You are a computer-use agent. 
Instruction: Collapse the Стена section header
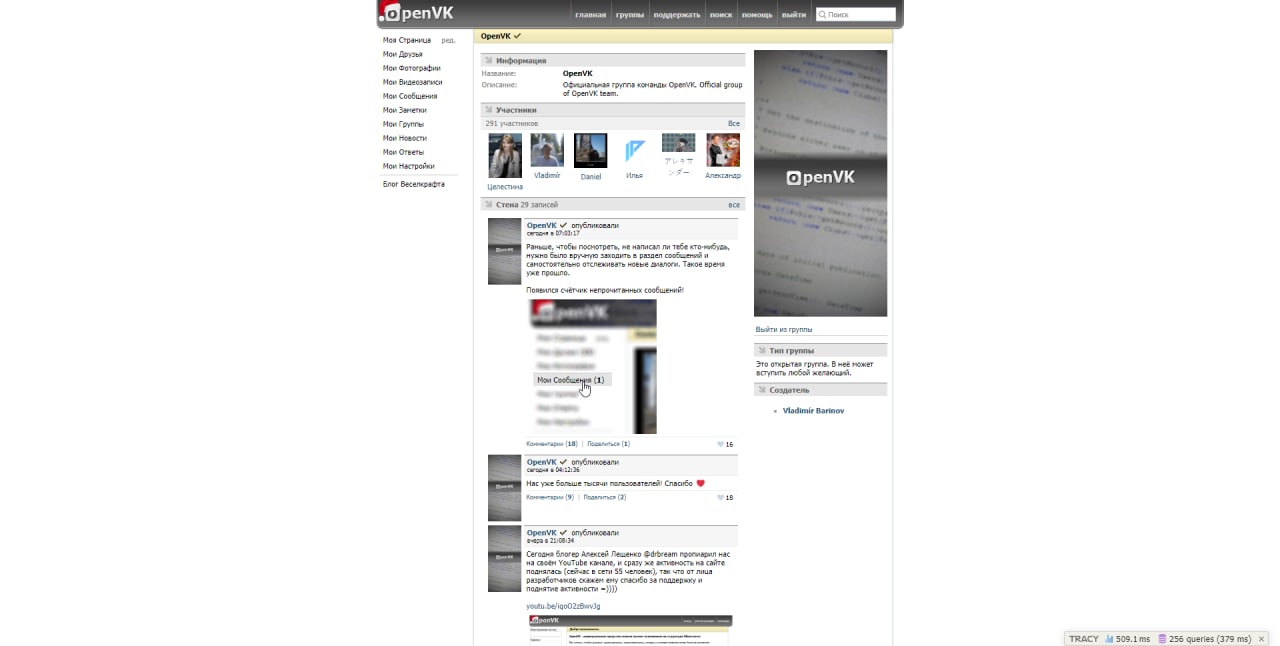[612, 204]
